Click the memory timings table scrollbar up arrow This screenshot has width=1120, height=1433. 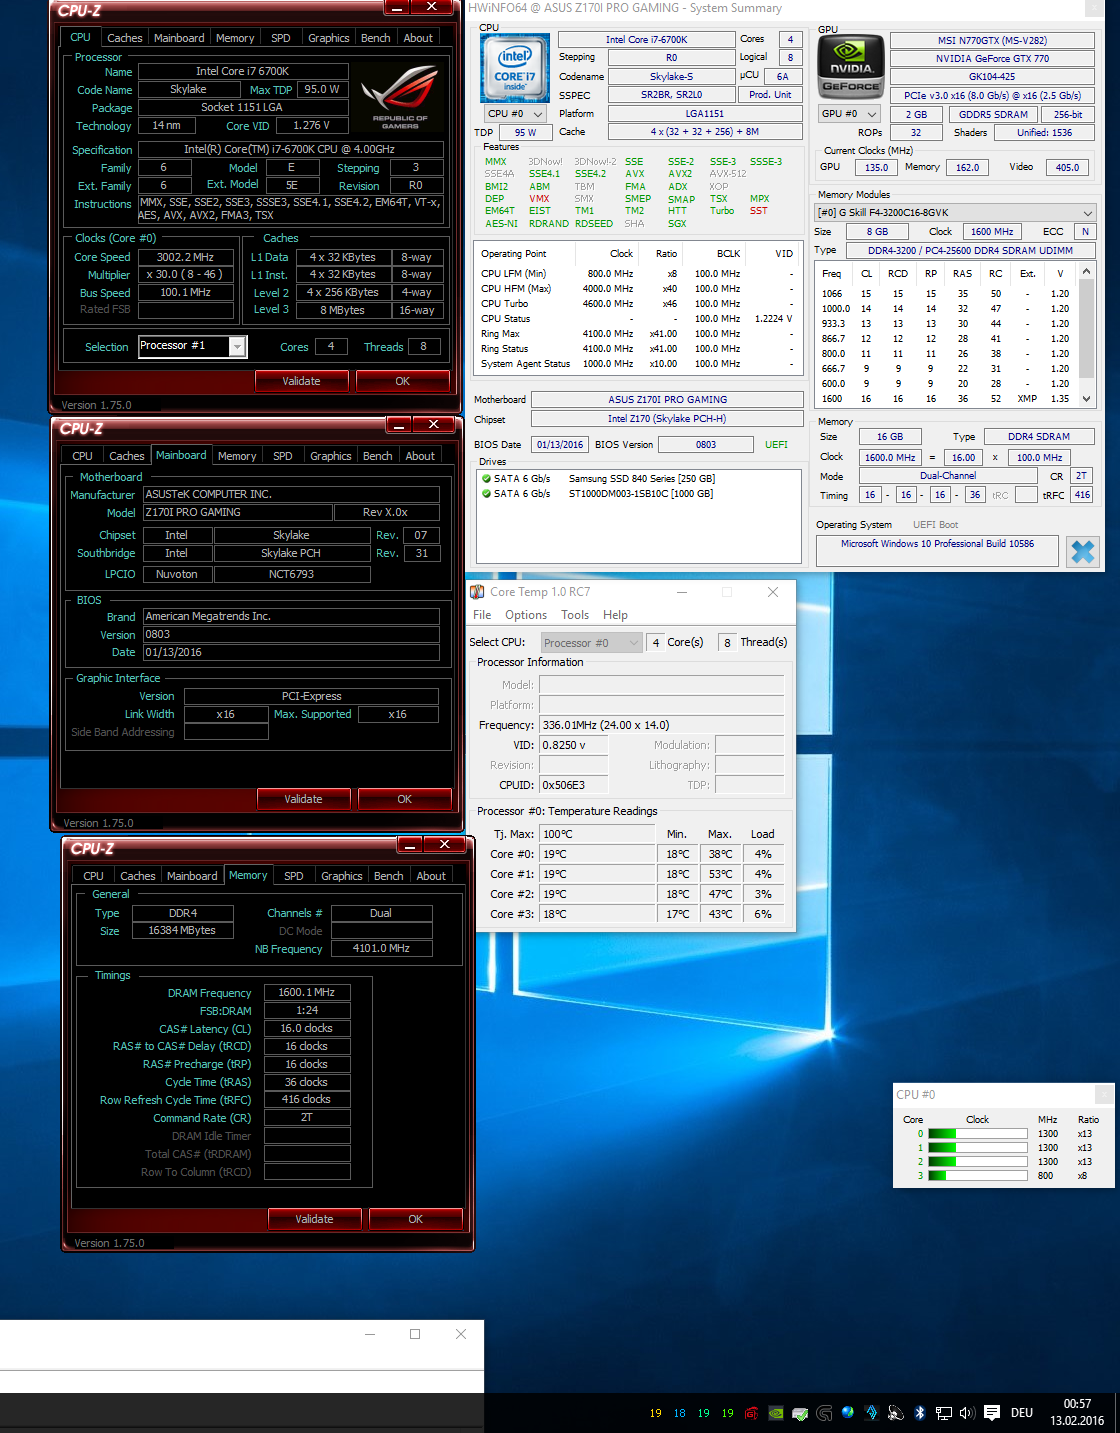(x=1088, y=270)
